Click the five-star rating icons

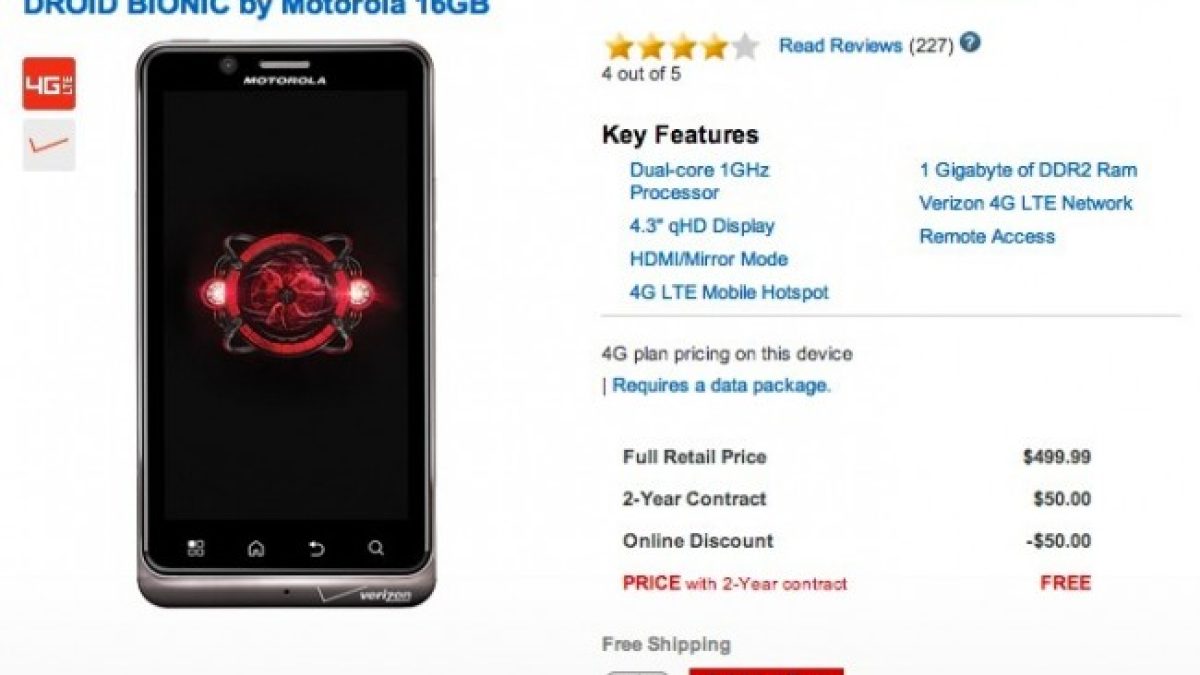coord(681,46)
